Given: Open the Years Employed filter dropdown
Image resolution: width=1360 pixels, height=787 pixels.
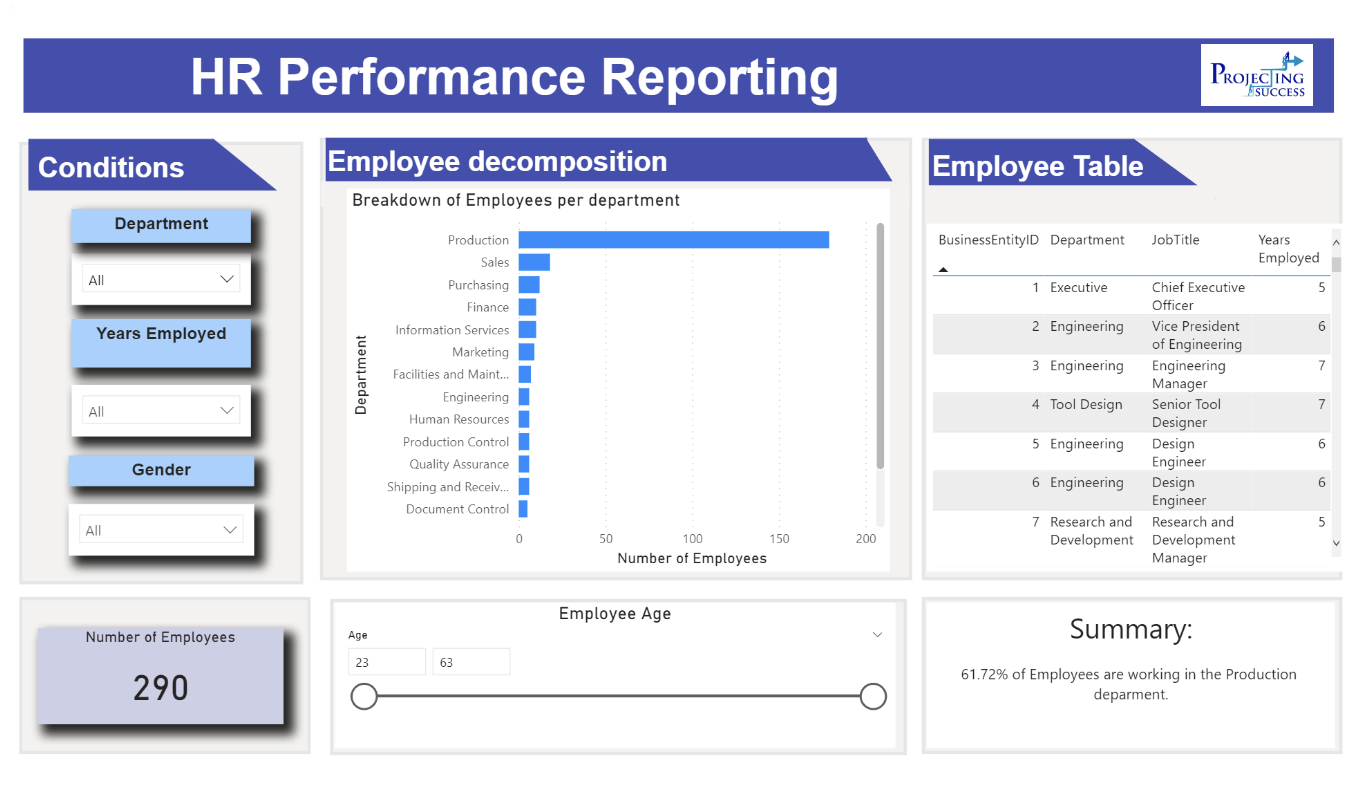Looking at the screenshot, I should pyautogui.click(x=161, y=410).
